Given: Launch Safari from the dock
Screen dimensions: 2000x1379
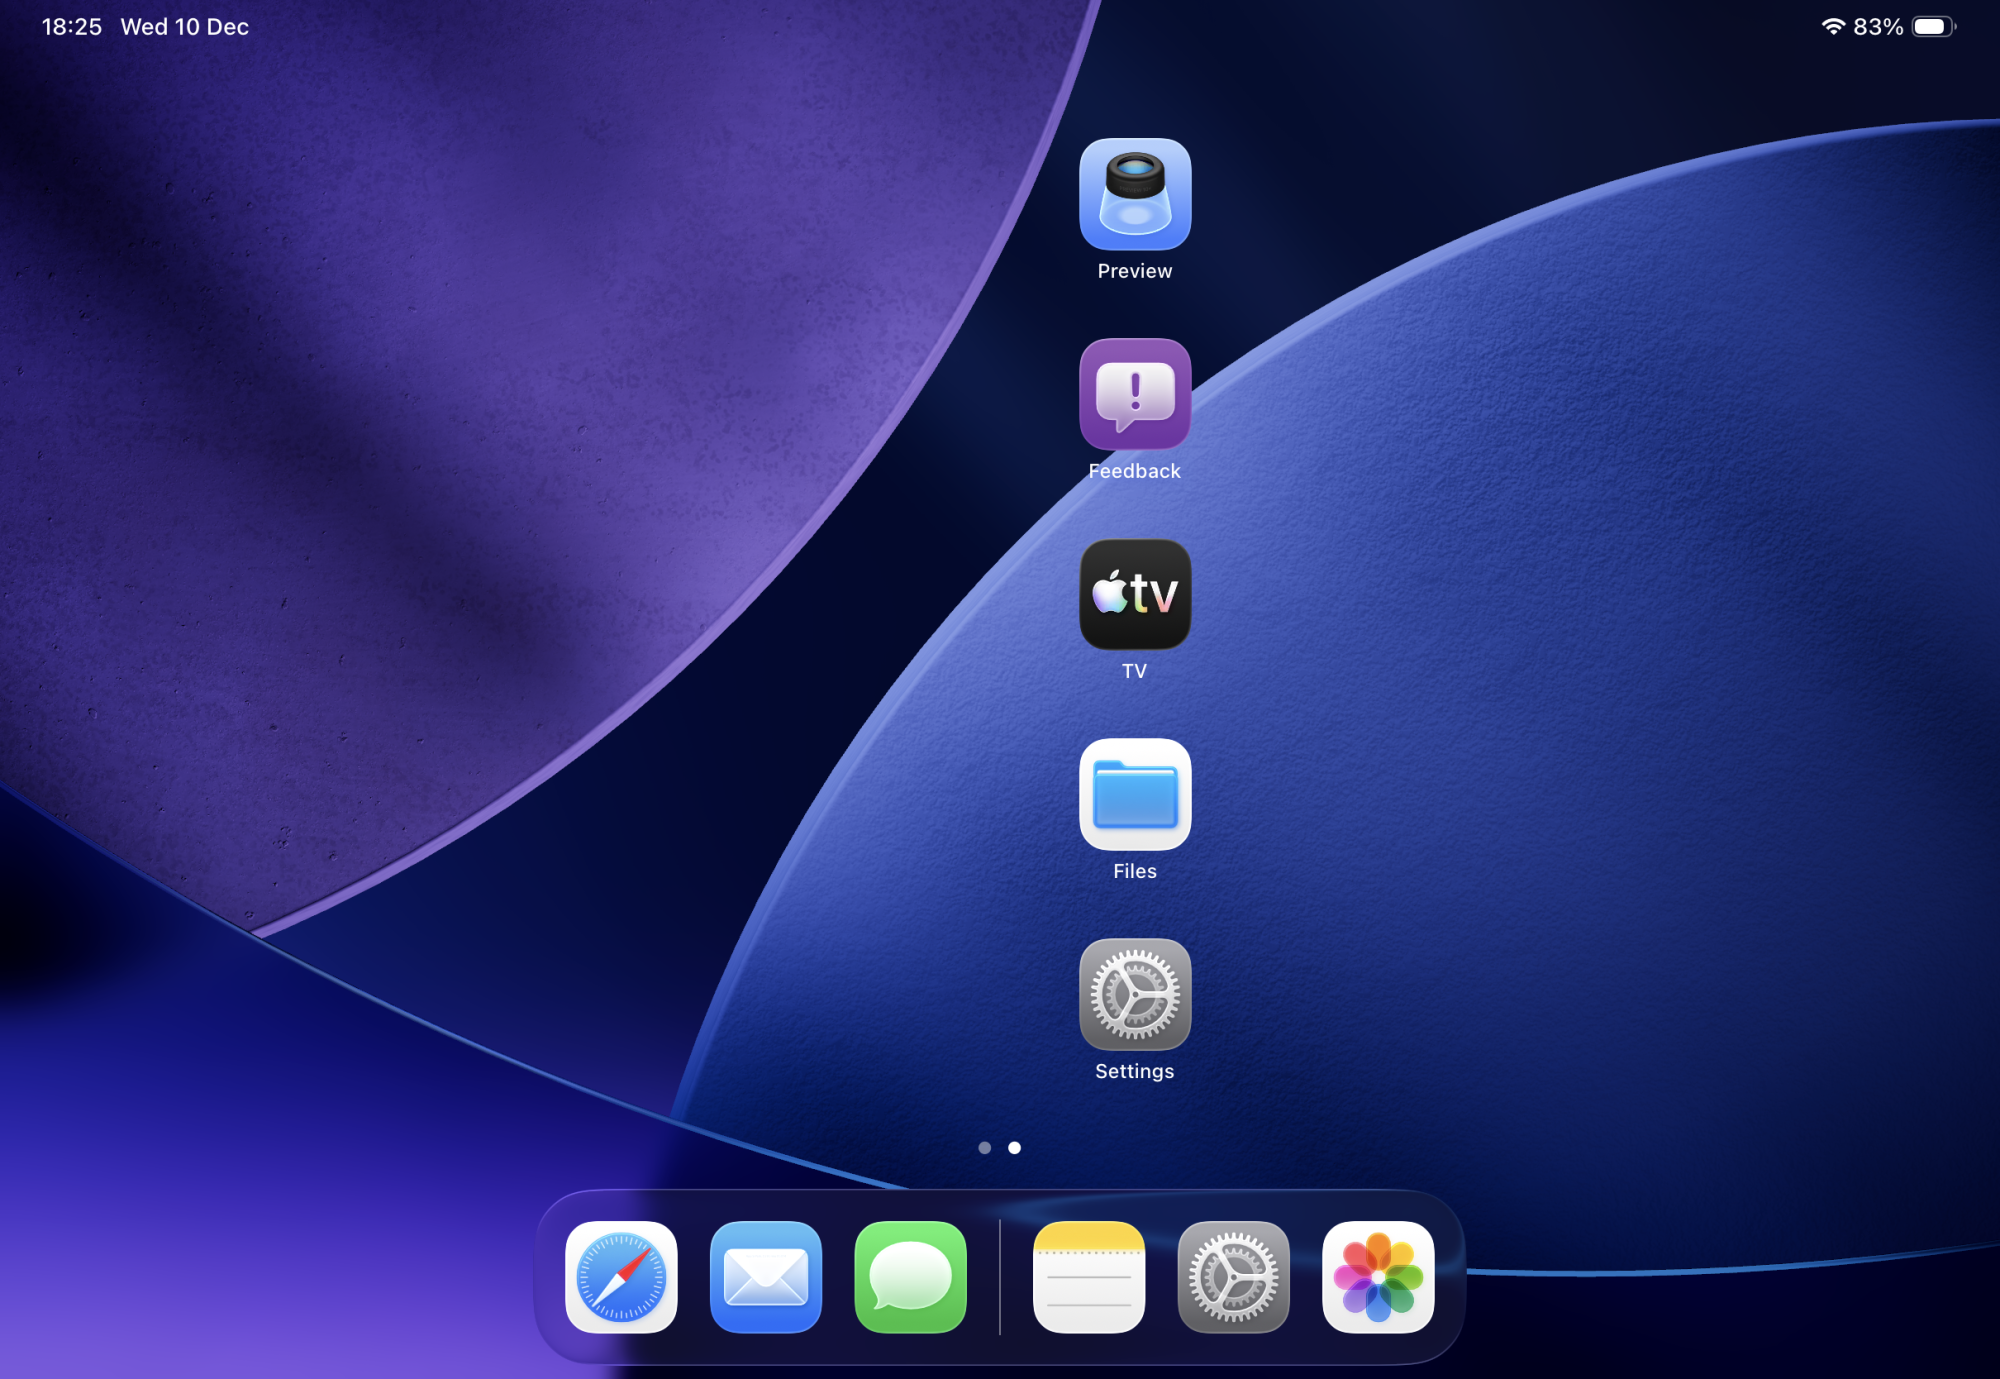Looking at the screenshot, I should click(621, 1277).
